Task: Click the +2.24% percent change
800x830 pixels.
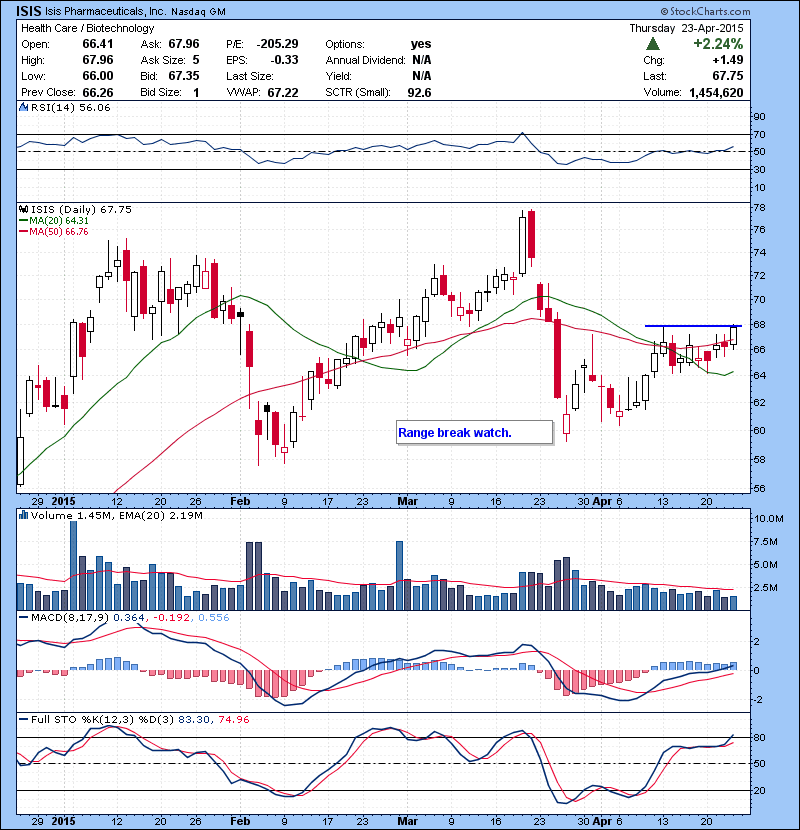Action: (718, 44)
